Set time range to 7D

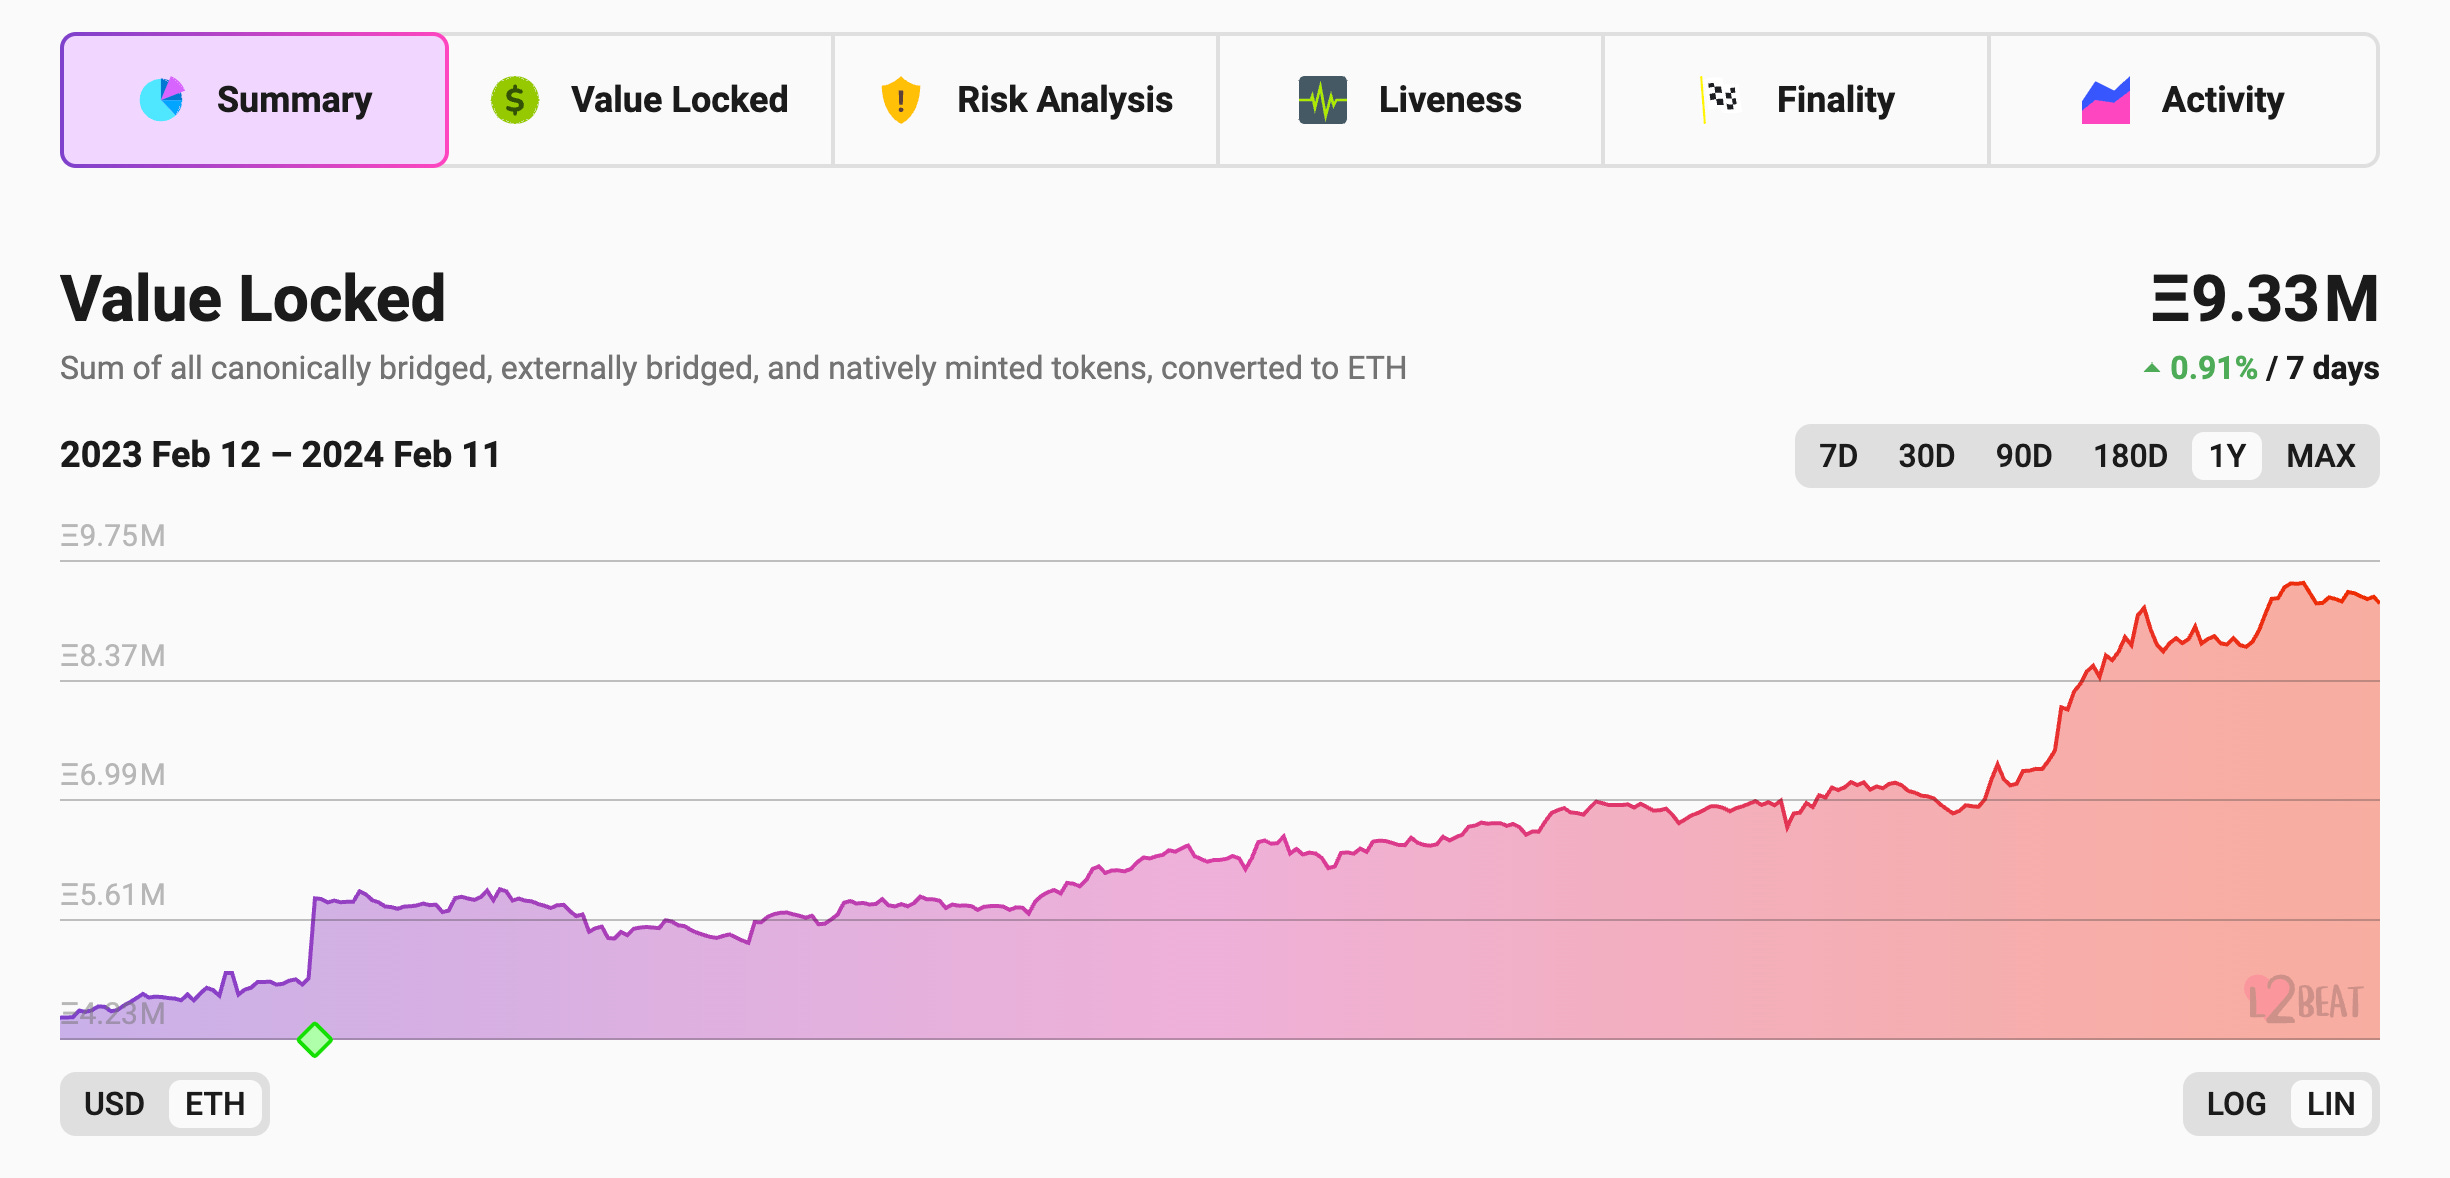(x=1838, y=456)
